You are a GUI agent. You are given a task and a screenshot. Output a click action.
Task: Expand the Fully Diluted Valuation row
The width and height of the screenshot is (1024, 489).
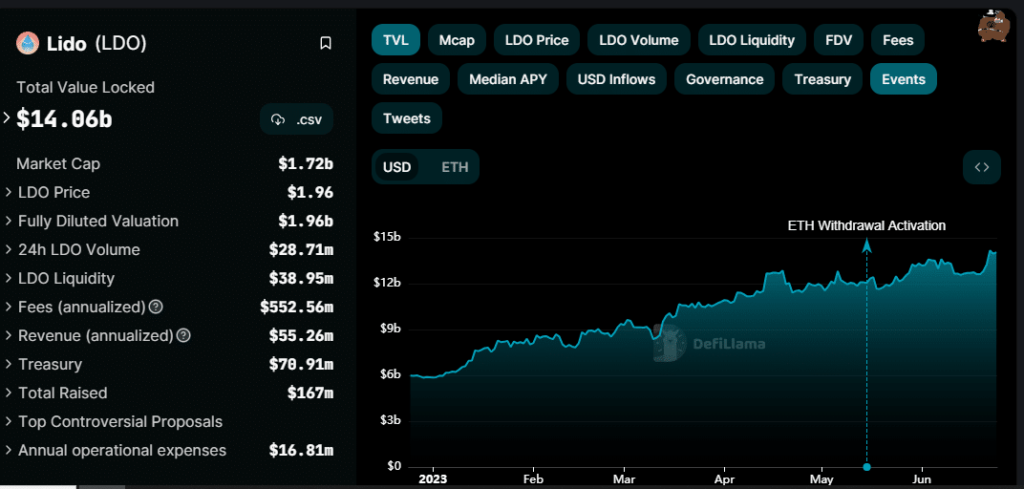tap(98, 221)
